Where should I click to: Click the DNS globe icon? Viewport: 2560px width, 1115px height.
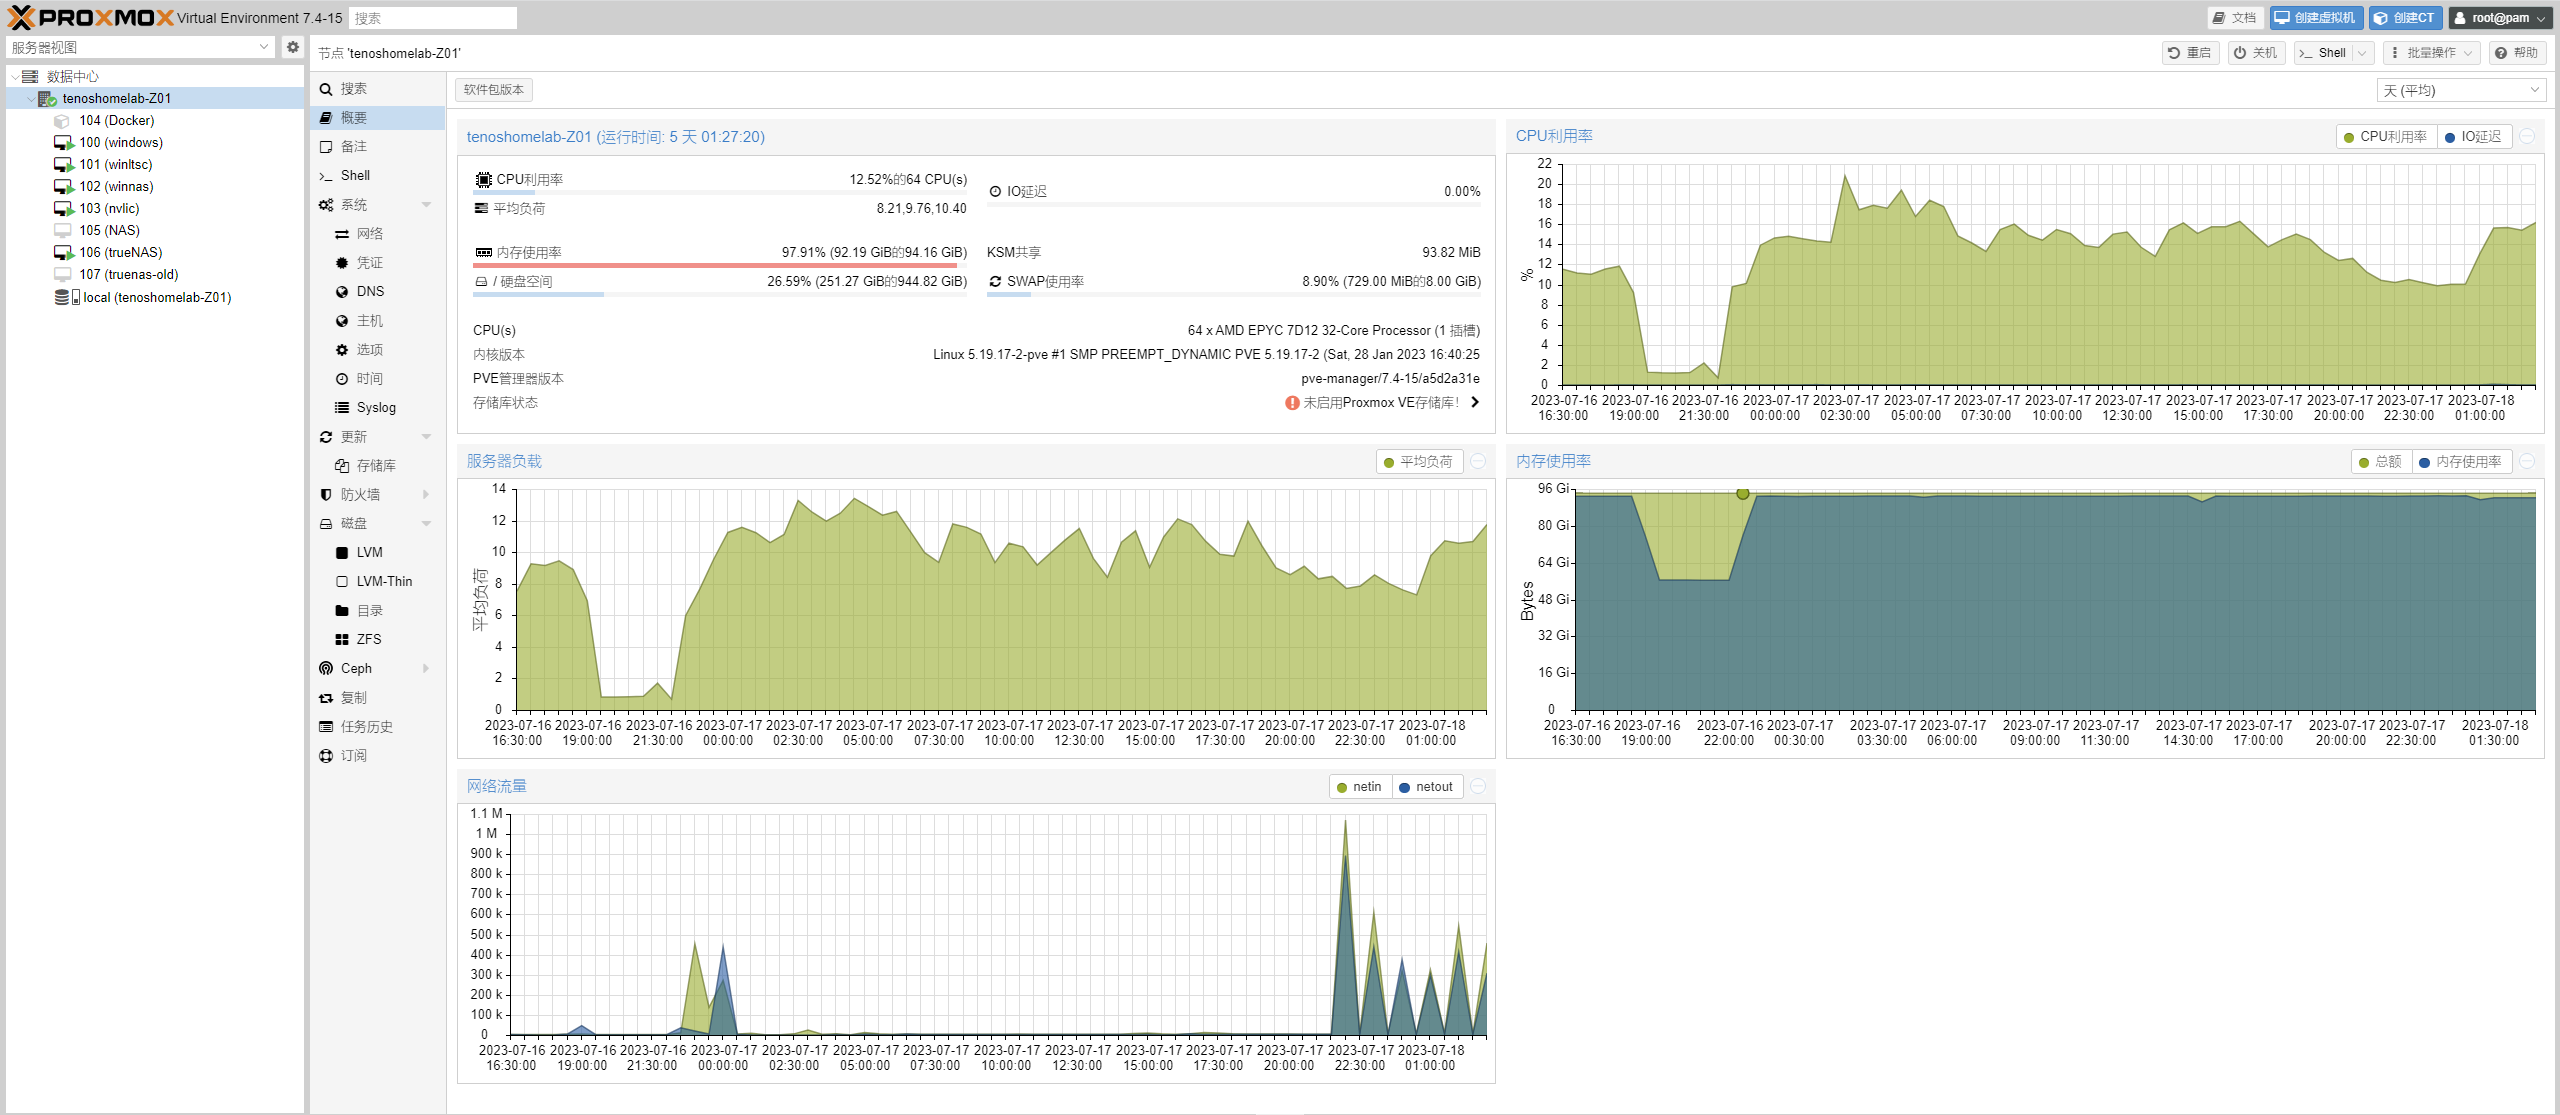point(342,292)
